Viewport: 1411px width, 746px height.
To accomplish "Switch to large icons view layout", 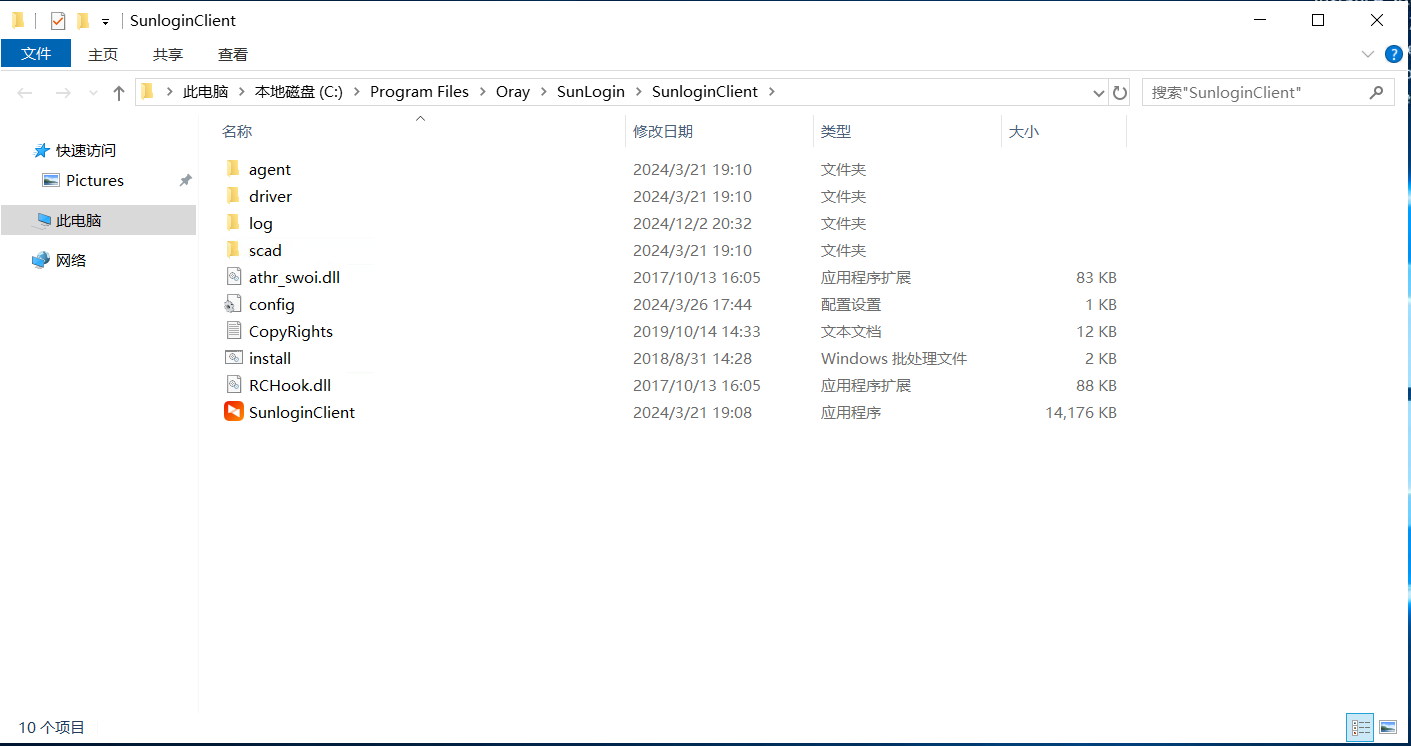I will [1388, 727].
